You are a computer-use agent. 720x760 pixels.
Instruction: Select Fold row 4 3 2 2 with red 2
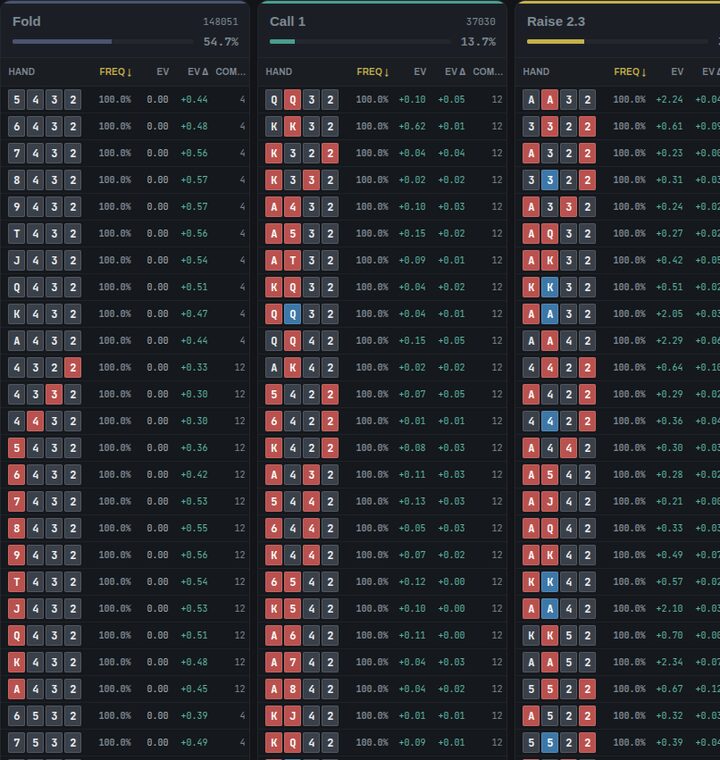[125, 367]
